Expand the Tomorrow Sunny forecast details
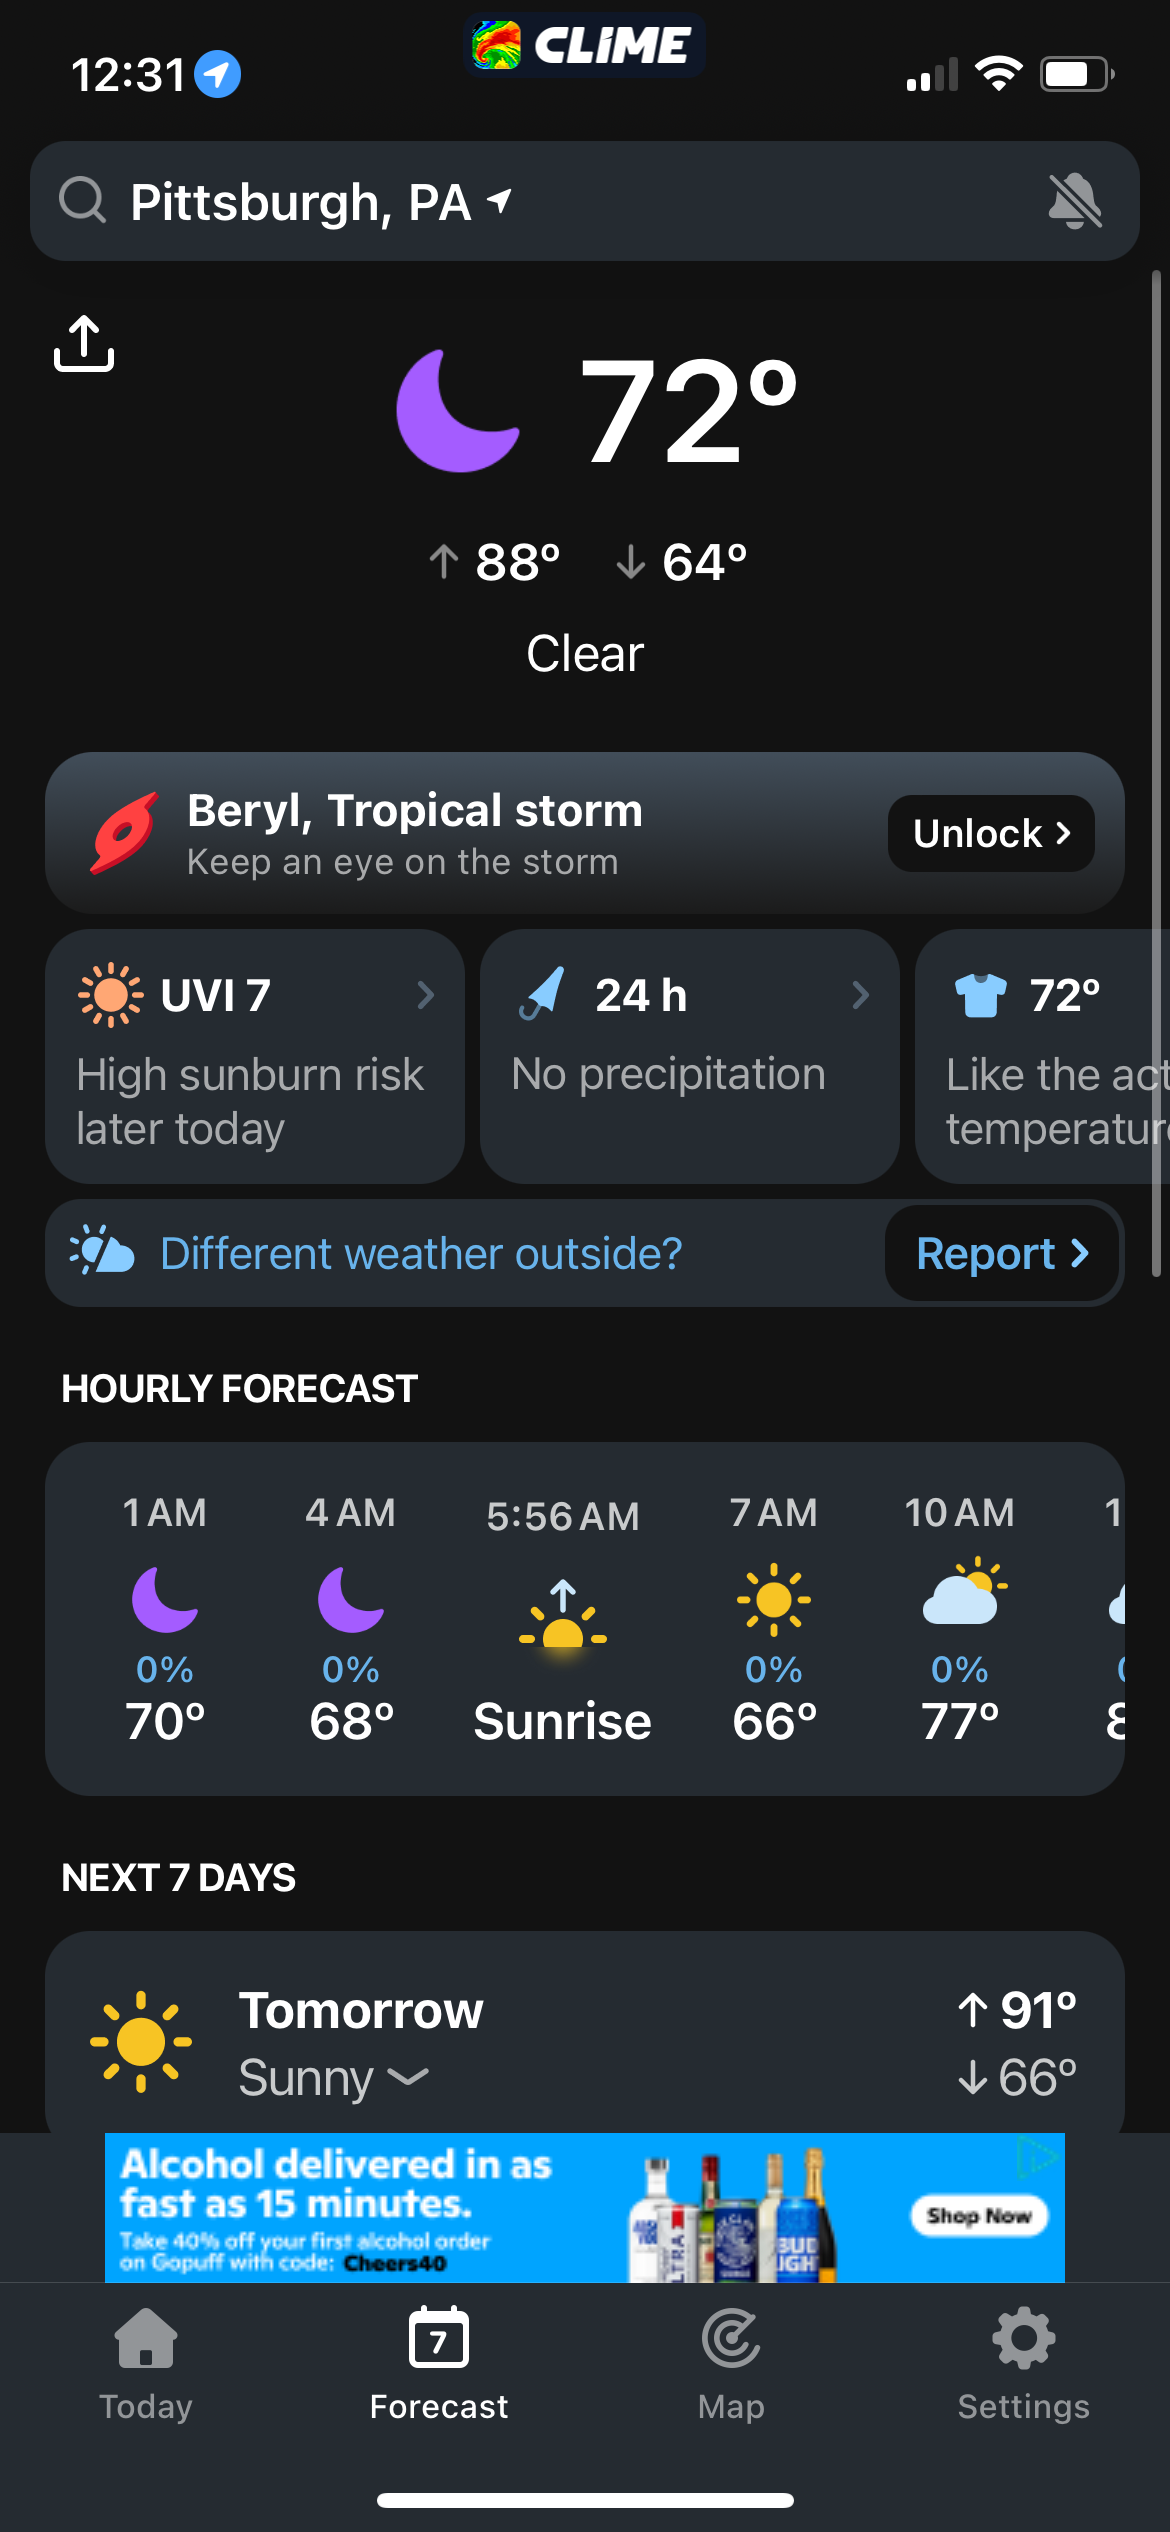 click(x=408, y=2078)
